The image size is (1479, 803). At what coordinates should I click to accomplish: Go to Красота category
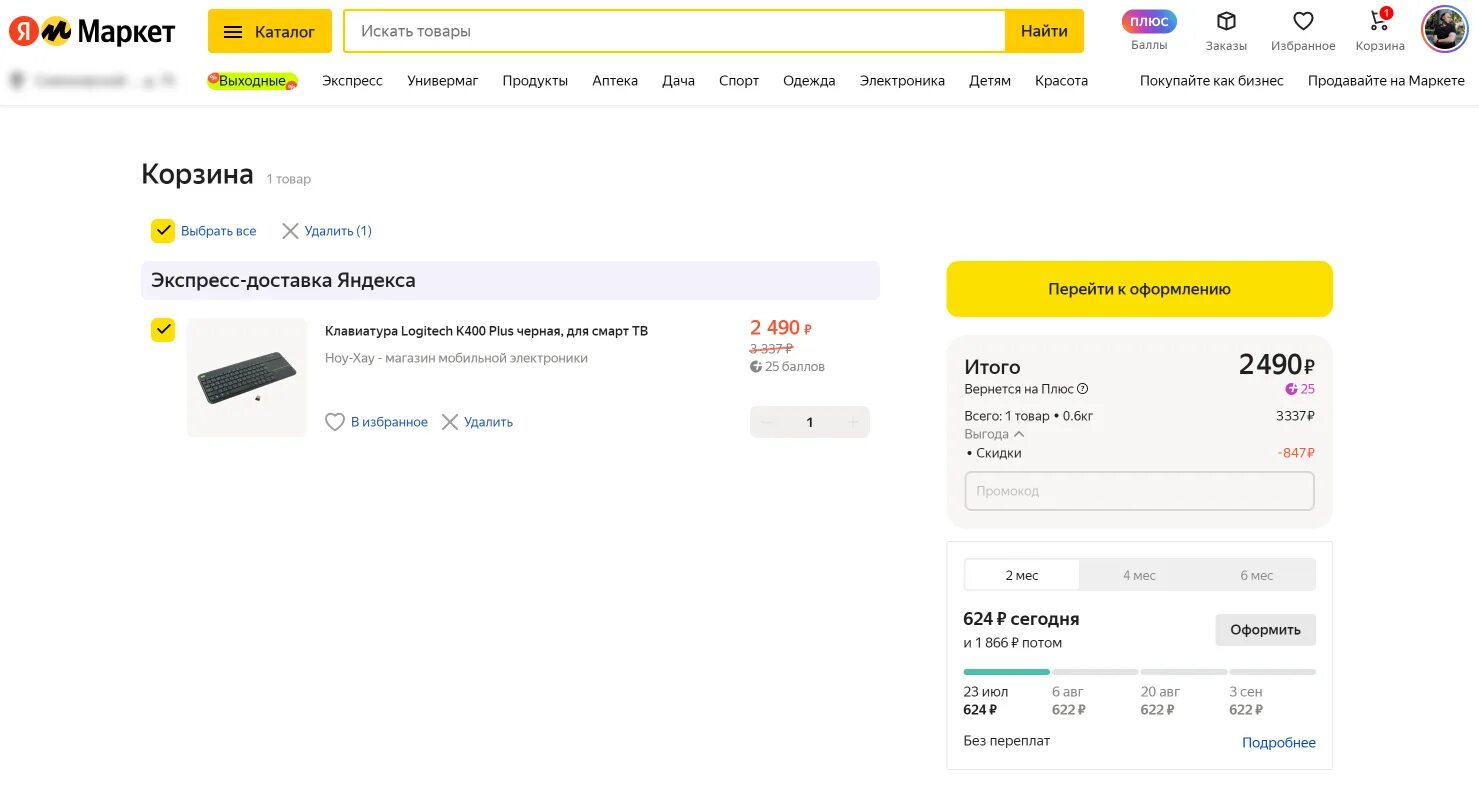[1061, 81]
